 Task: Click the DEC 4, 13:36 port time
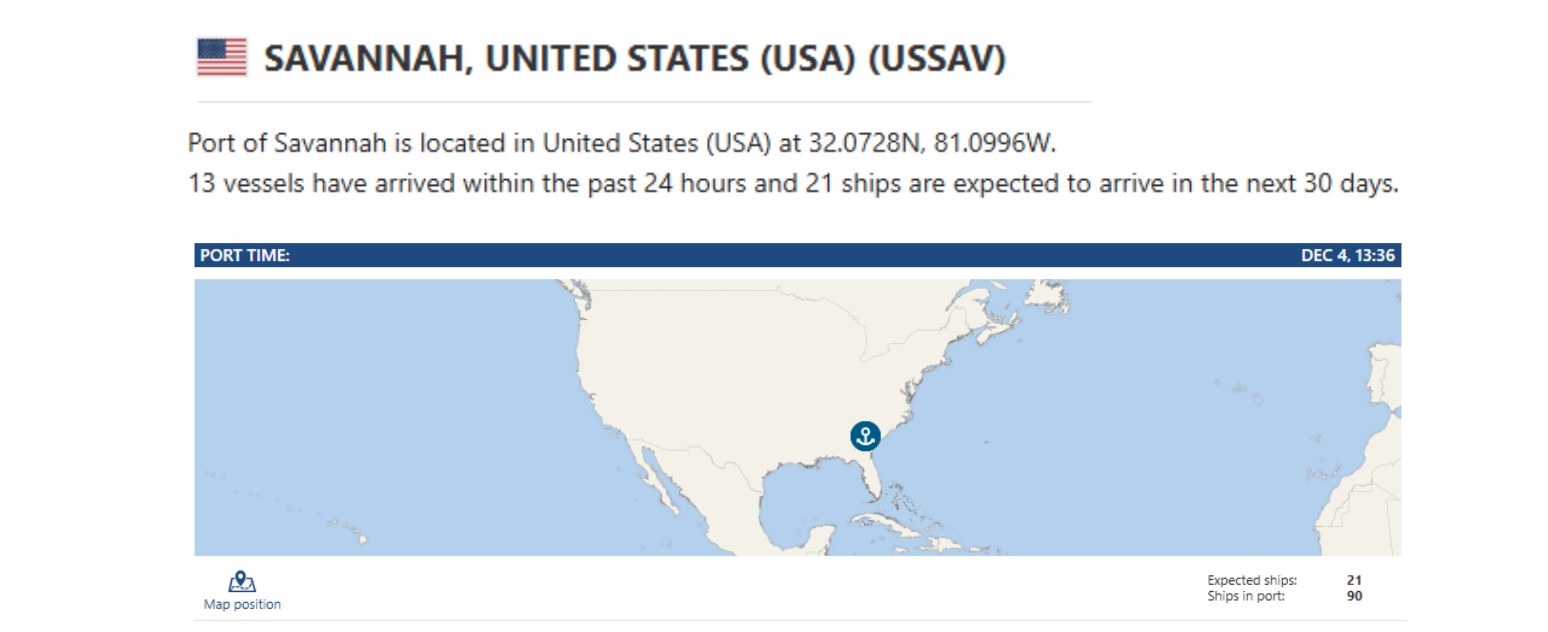(1349, 255)
